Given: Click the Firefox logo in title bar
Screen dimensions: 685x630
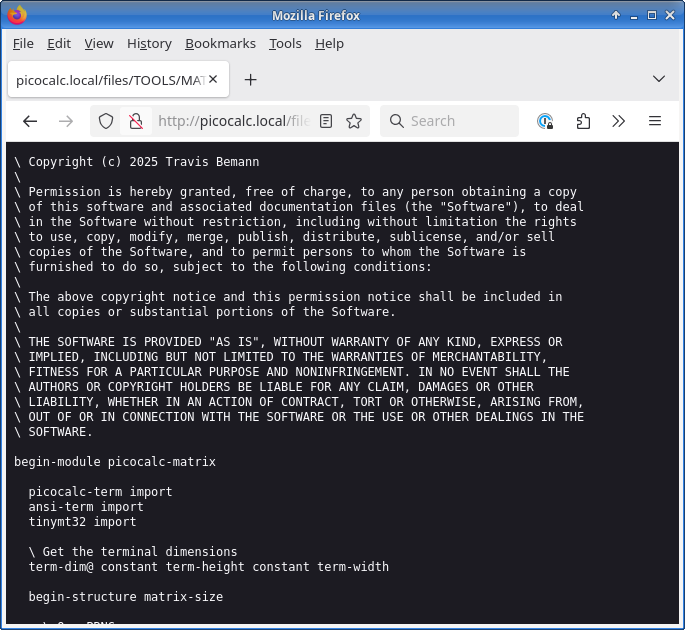Looking at the screenshot, I should click(17, 14).
